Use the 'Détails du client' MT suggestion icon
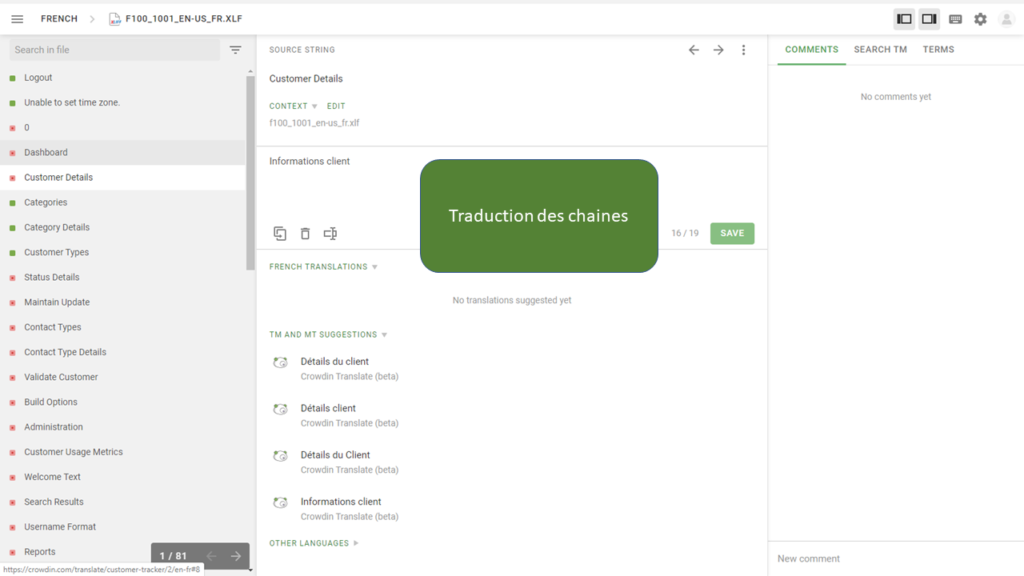 click(280, 362)
